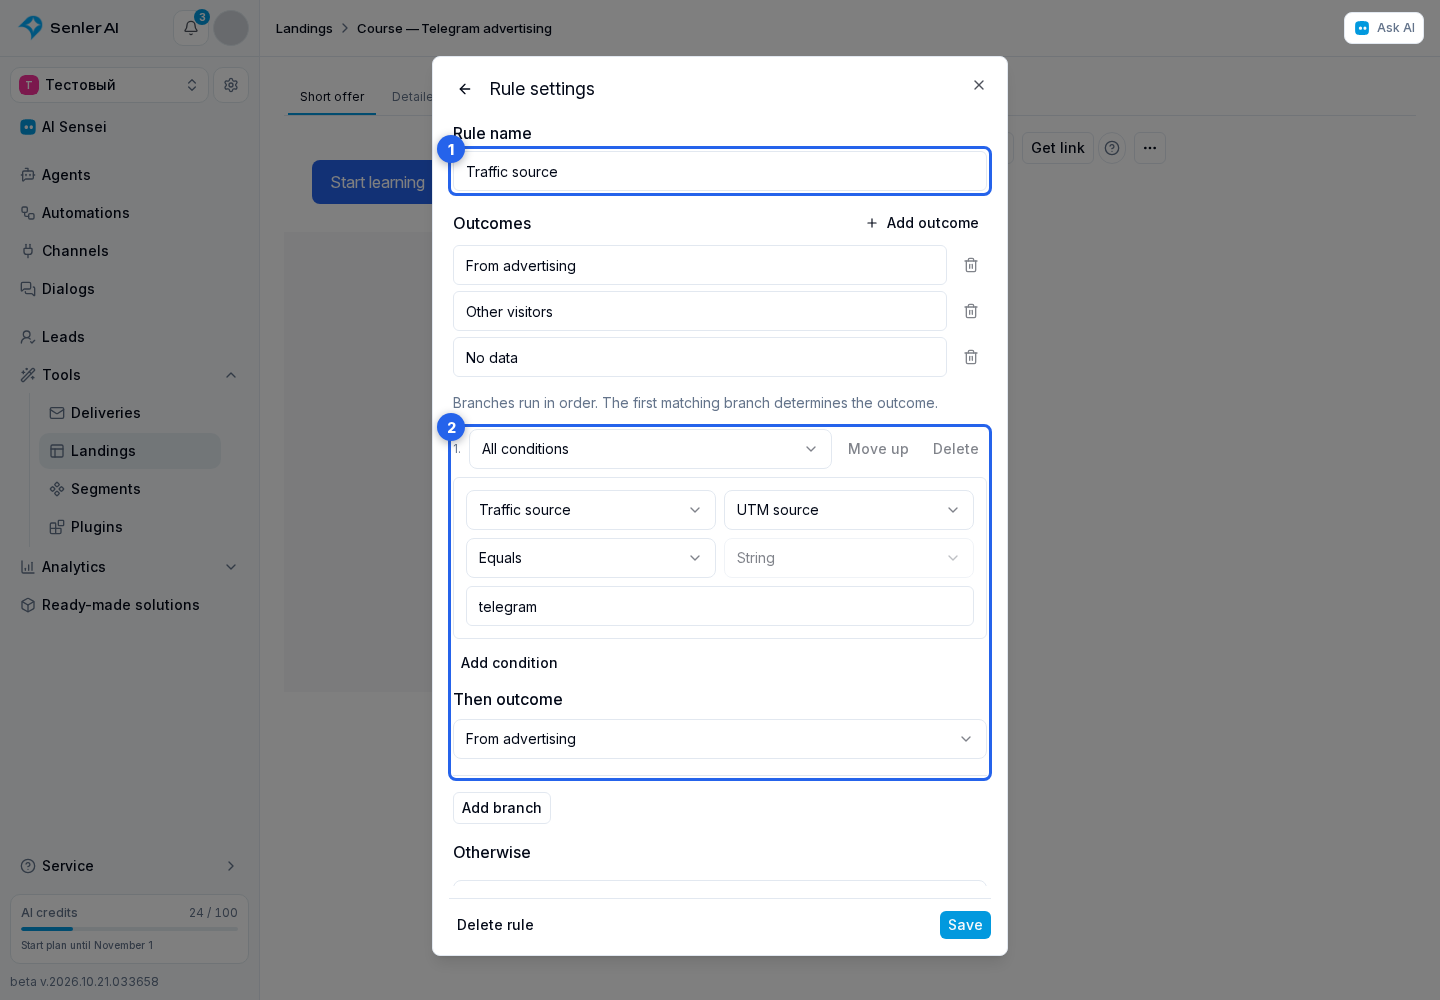
Task: Open the three-dots more menu
Action: 1150,148
